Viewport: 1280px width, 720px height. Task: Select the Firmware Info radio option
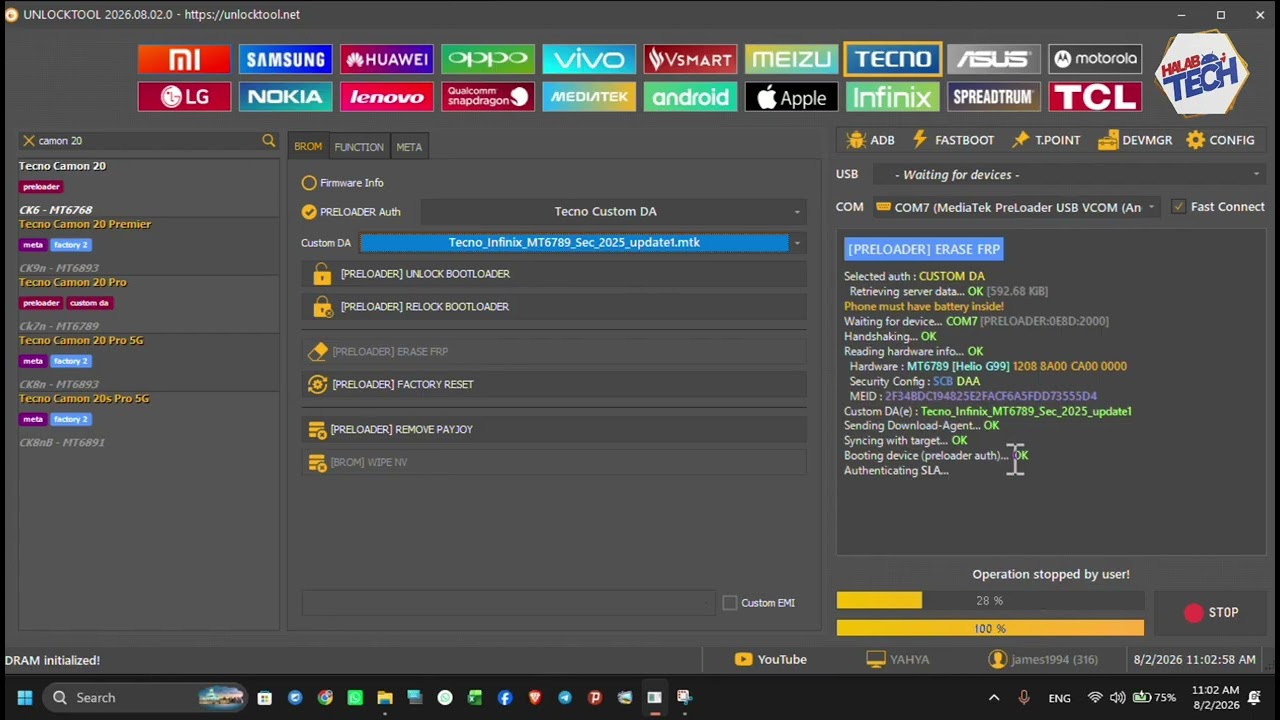click(342, 183)
